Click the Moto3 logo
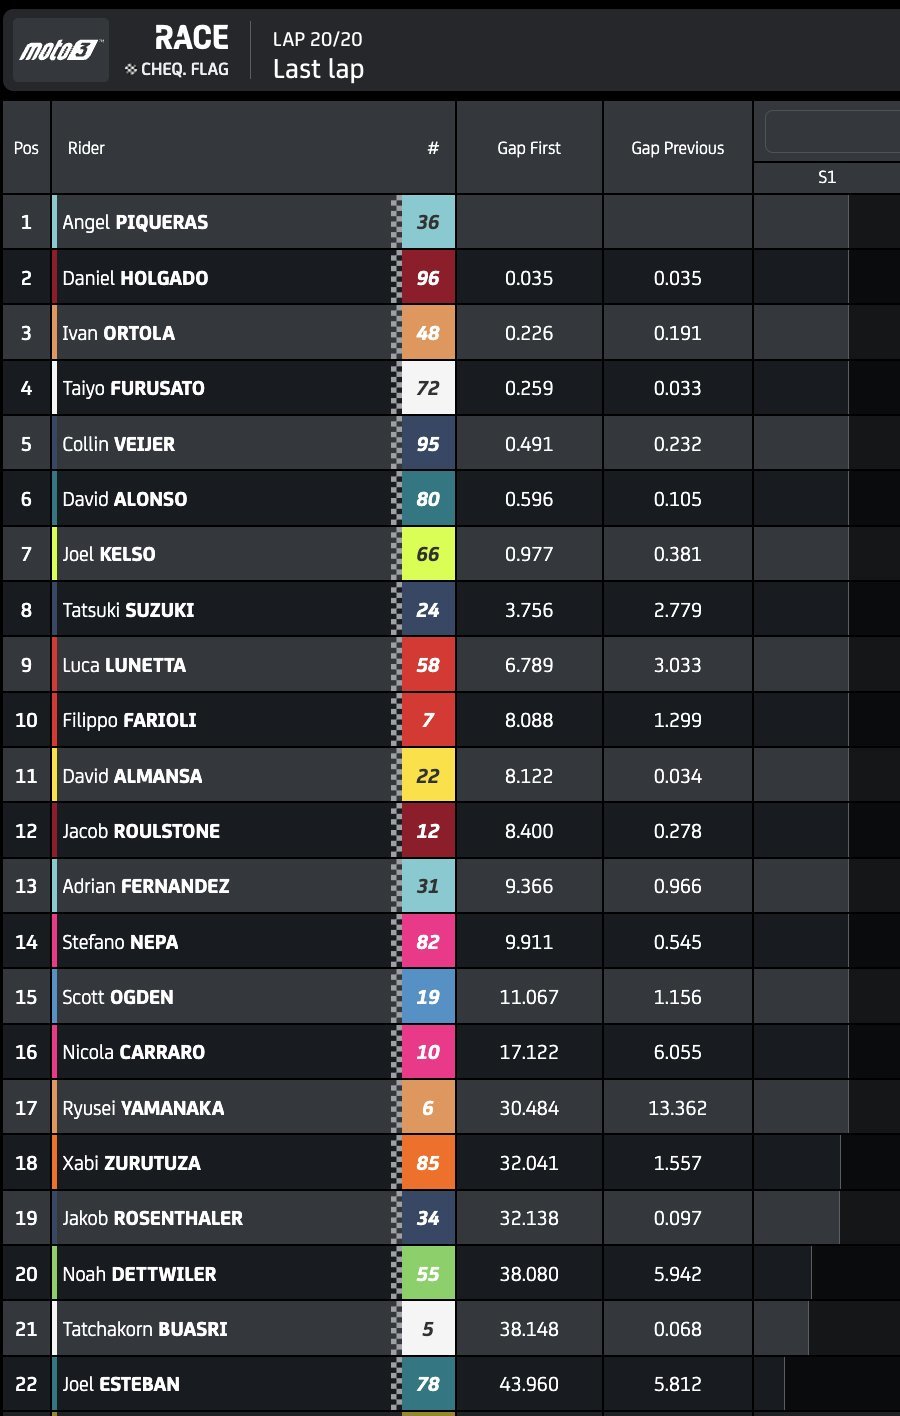 pyautogui.click(x=60, y=50)
